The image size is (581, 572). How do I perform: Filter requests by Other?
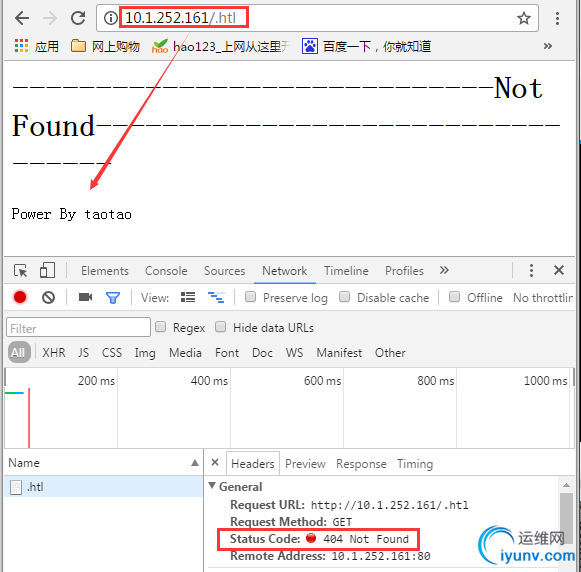click(390, 352)
